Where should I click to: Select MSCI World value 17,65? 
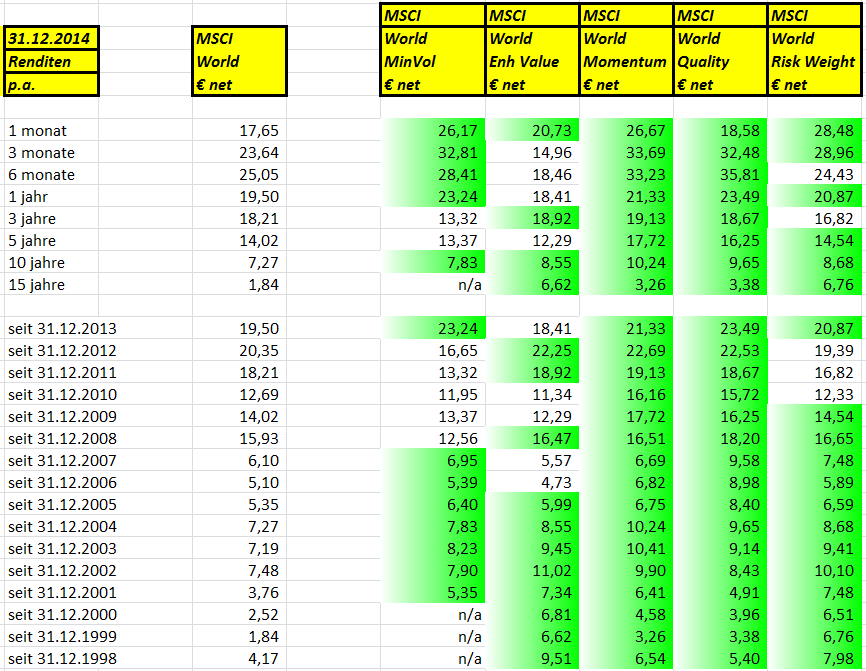click(259, 131)
